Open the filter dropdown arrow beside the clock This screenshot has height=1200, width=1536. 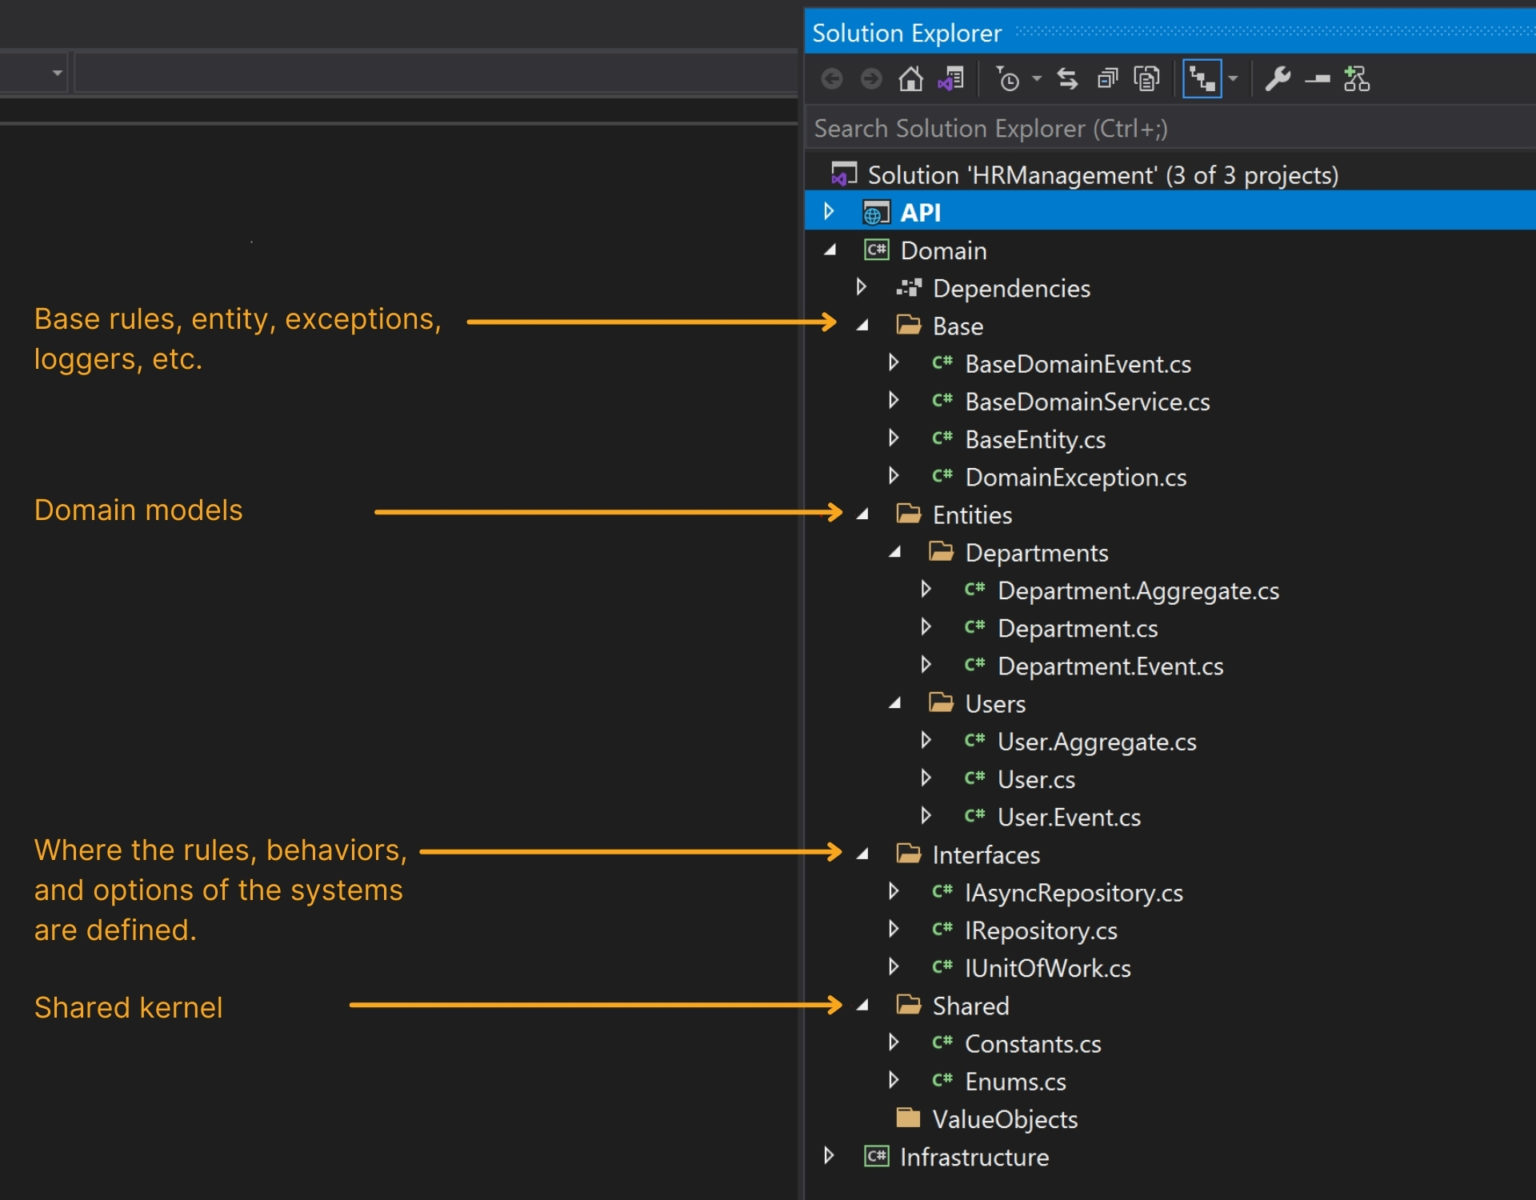(x=1037, y=78)
